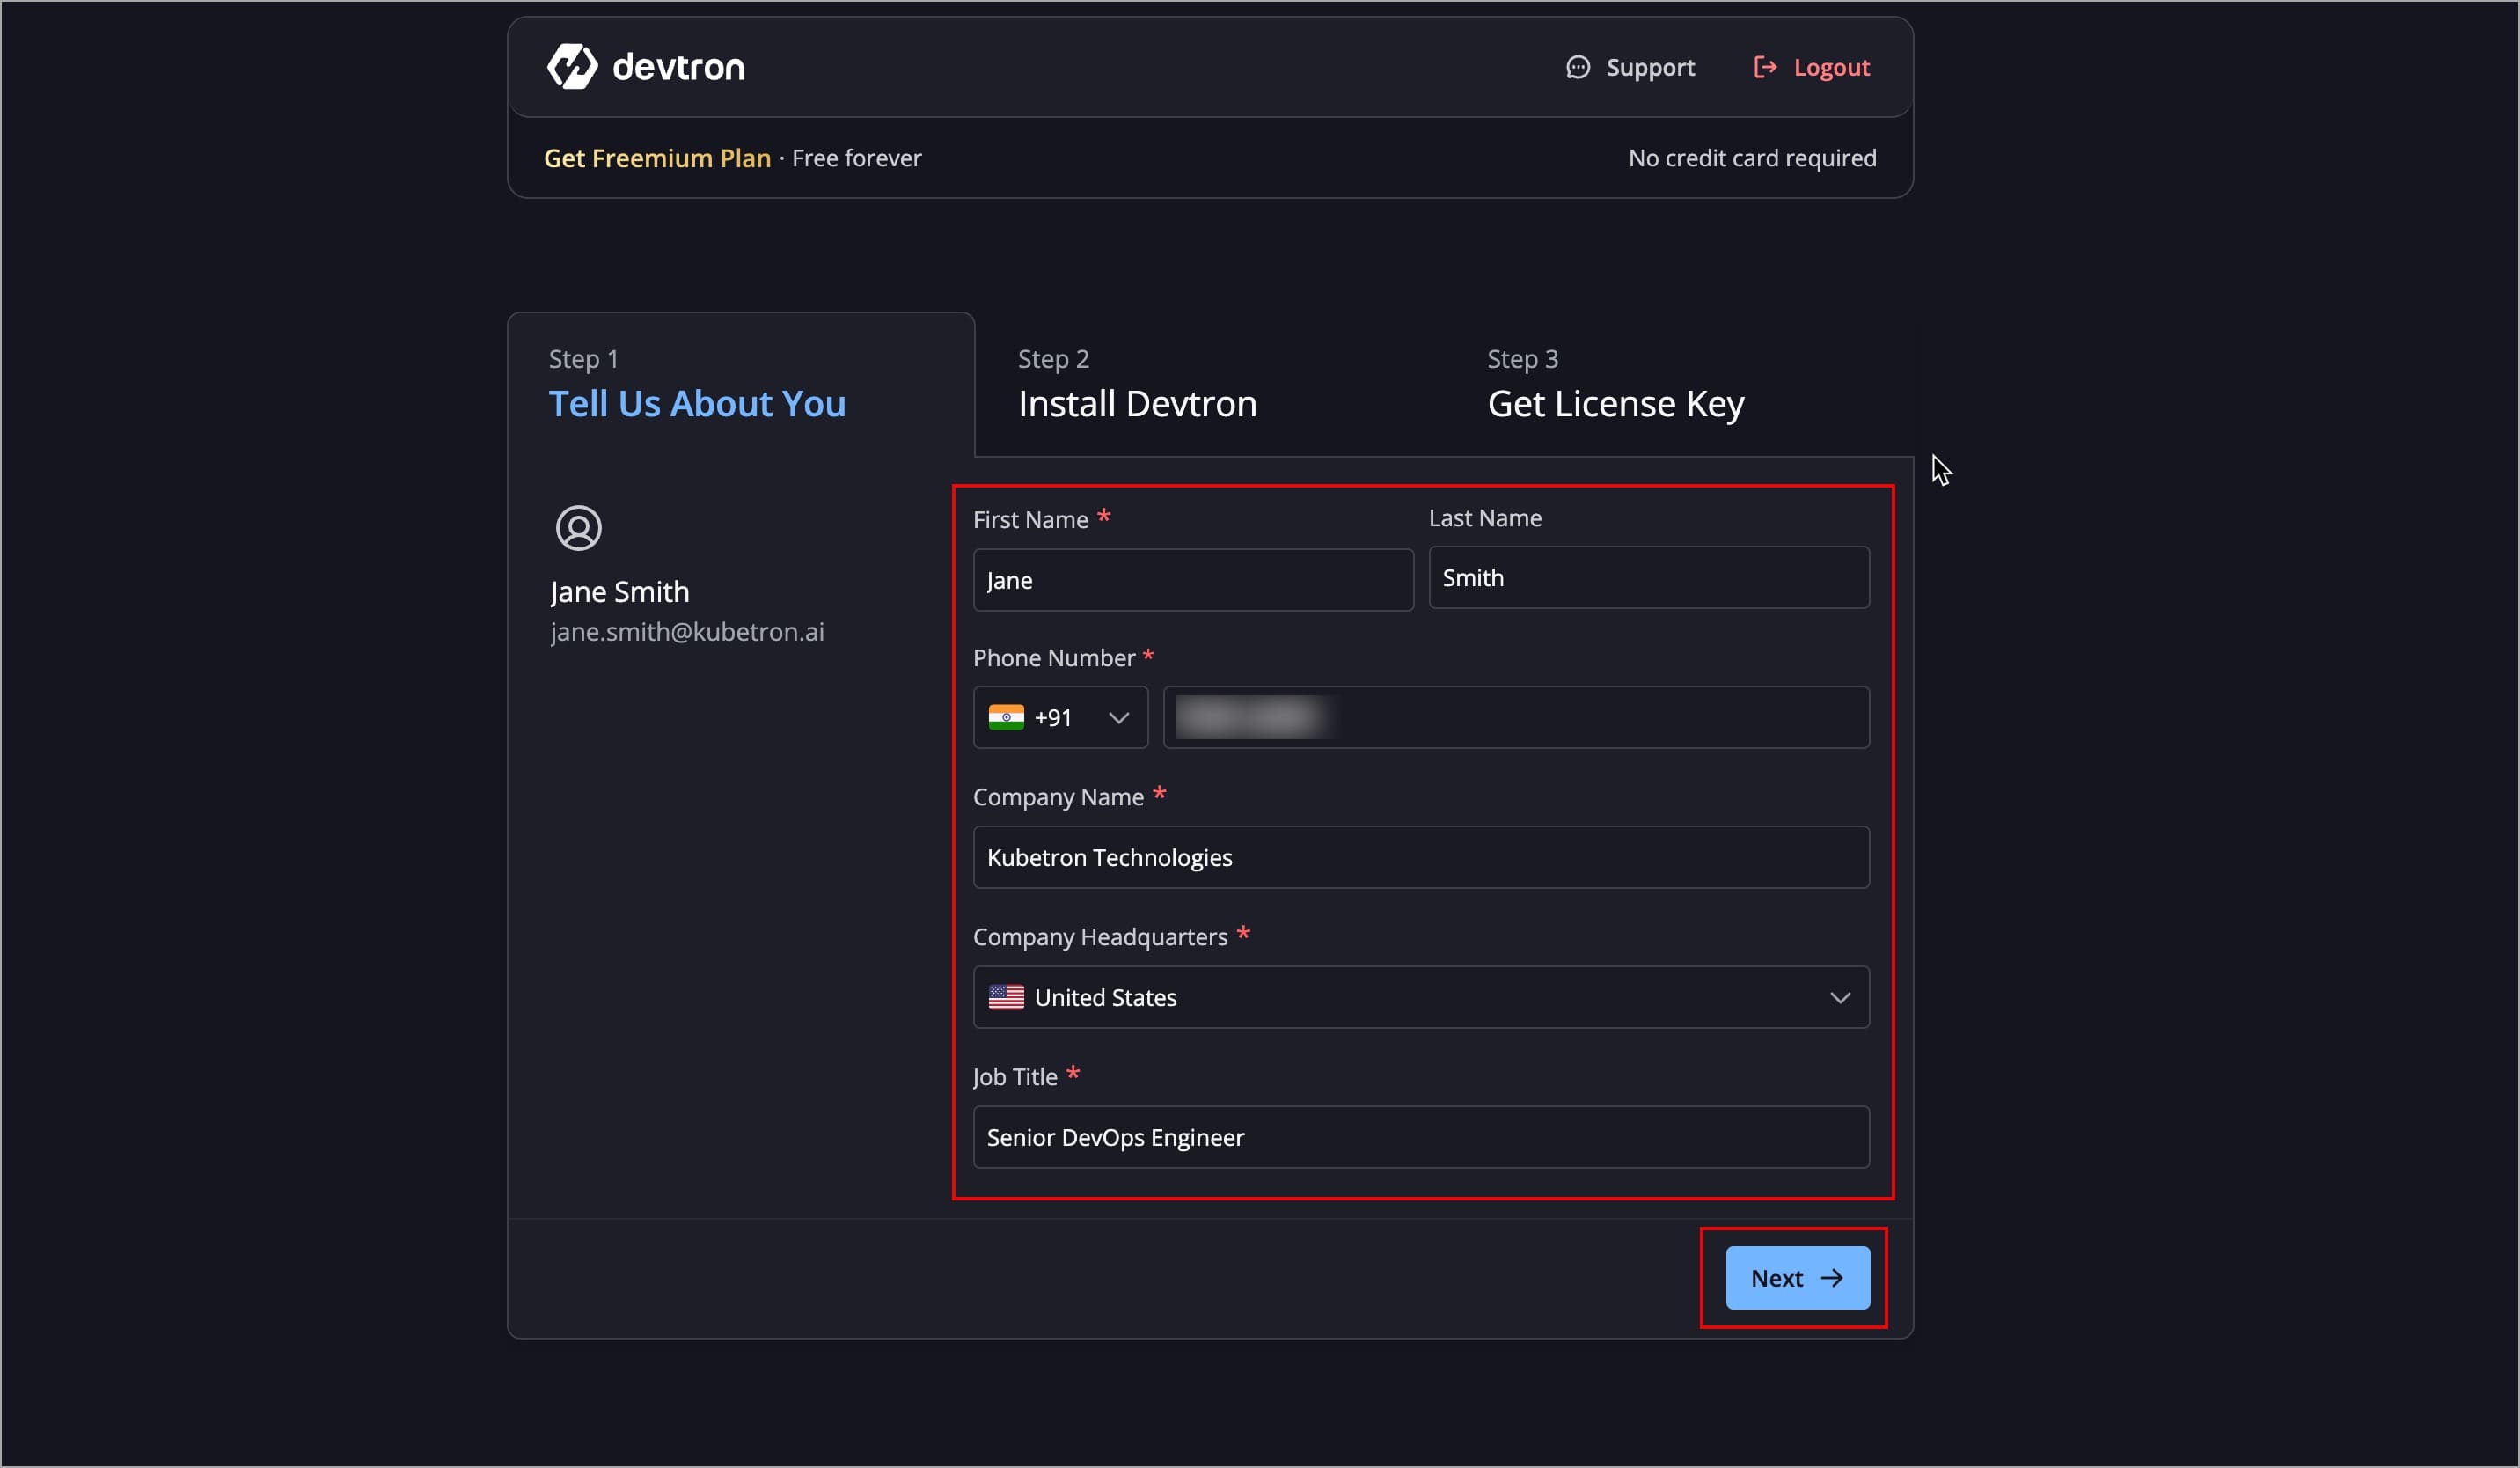2520x1468 pixels.
Task: Go to the Step 3 Get License Key tab
Action: click(x=1615, y=385)
